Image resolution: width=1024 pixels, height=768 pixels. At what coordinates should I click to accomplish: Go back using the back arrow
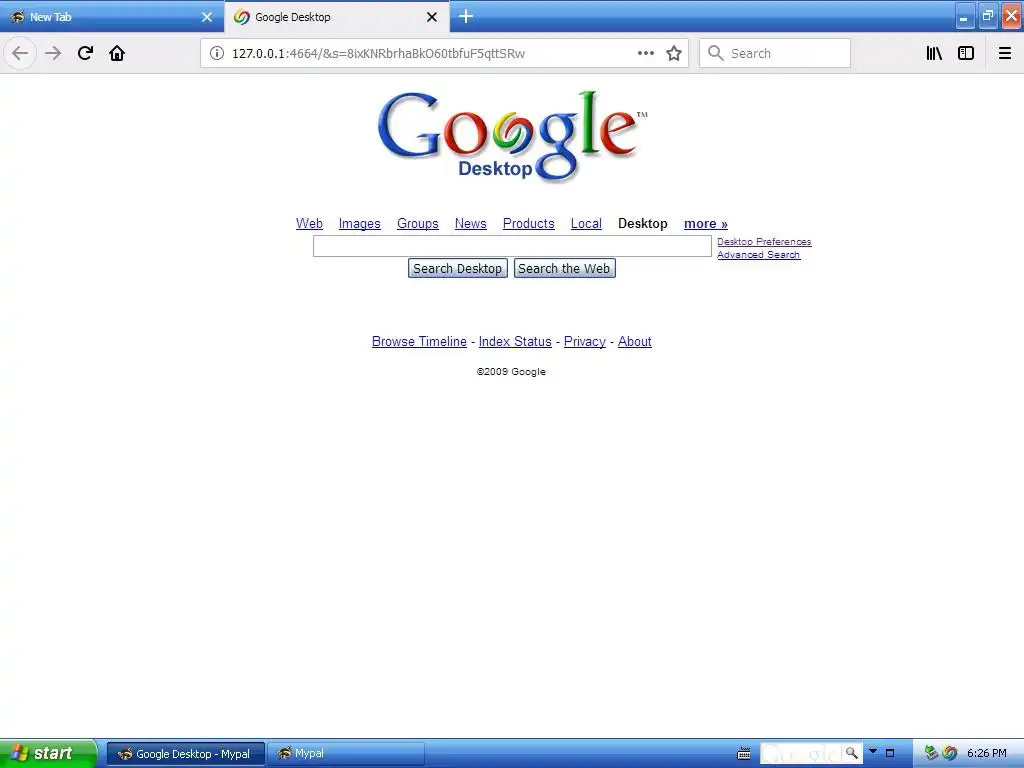pyautogui.click(x=20, y=53)
